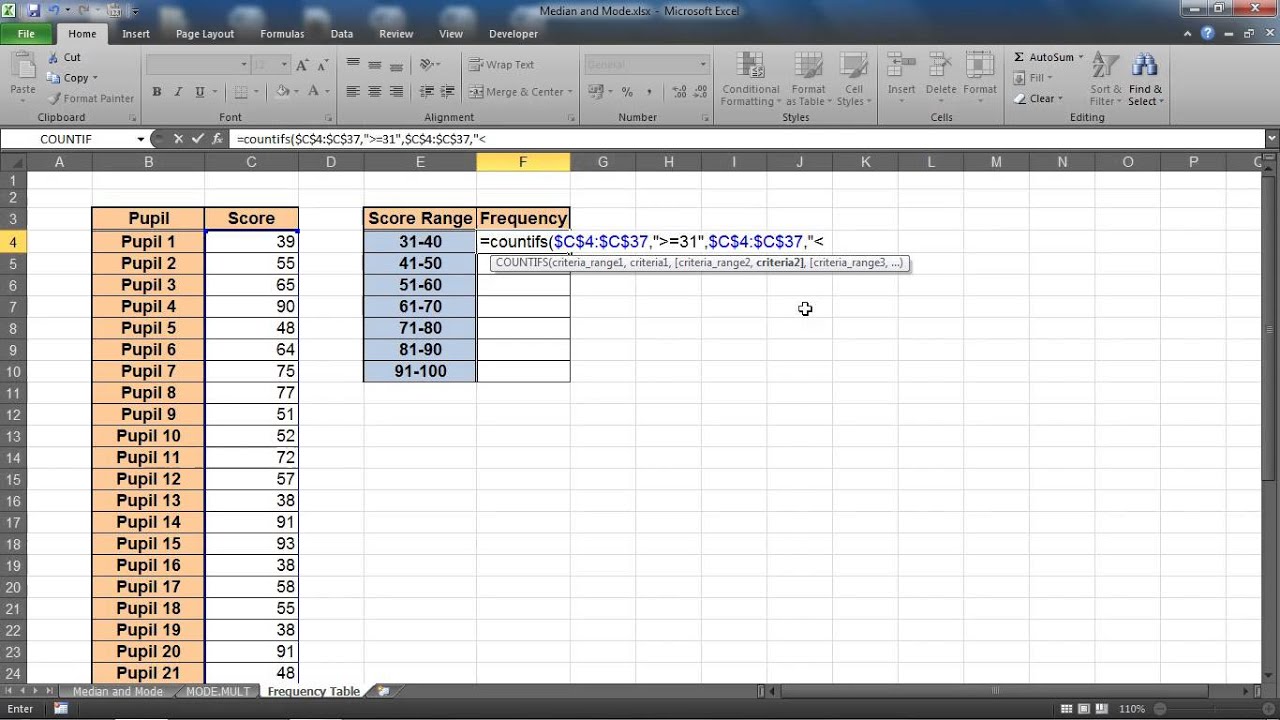Select the 41-50 score range cell
This screenshot has height=720, width=1280.
pyautogui.click(x=420, y=263)
